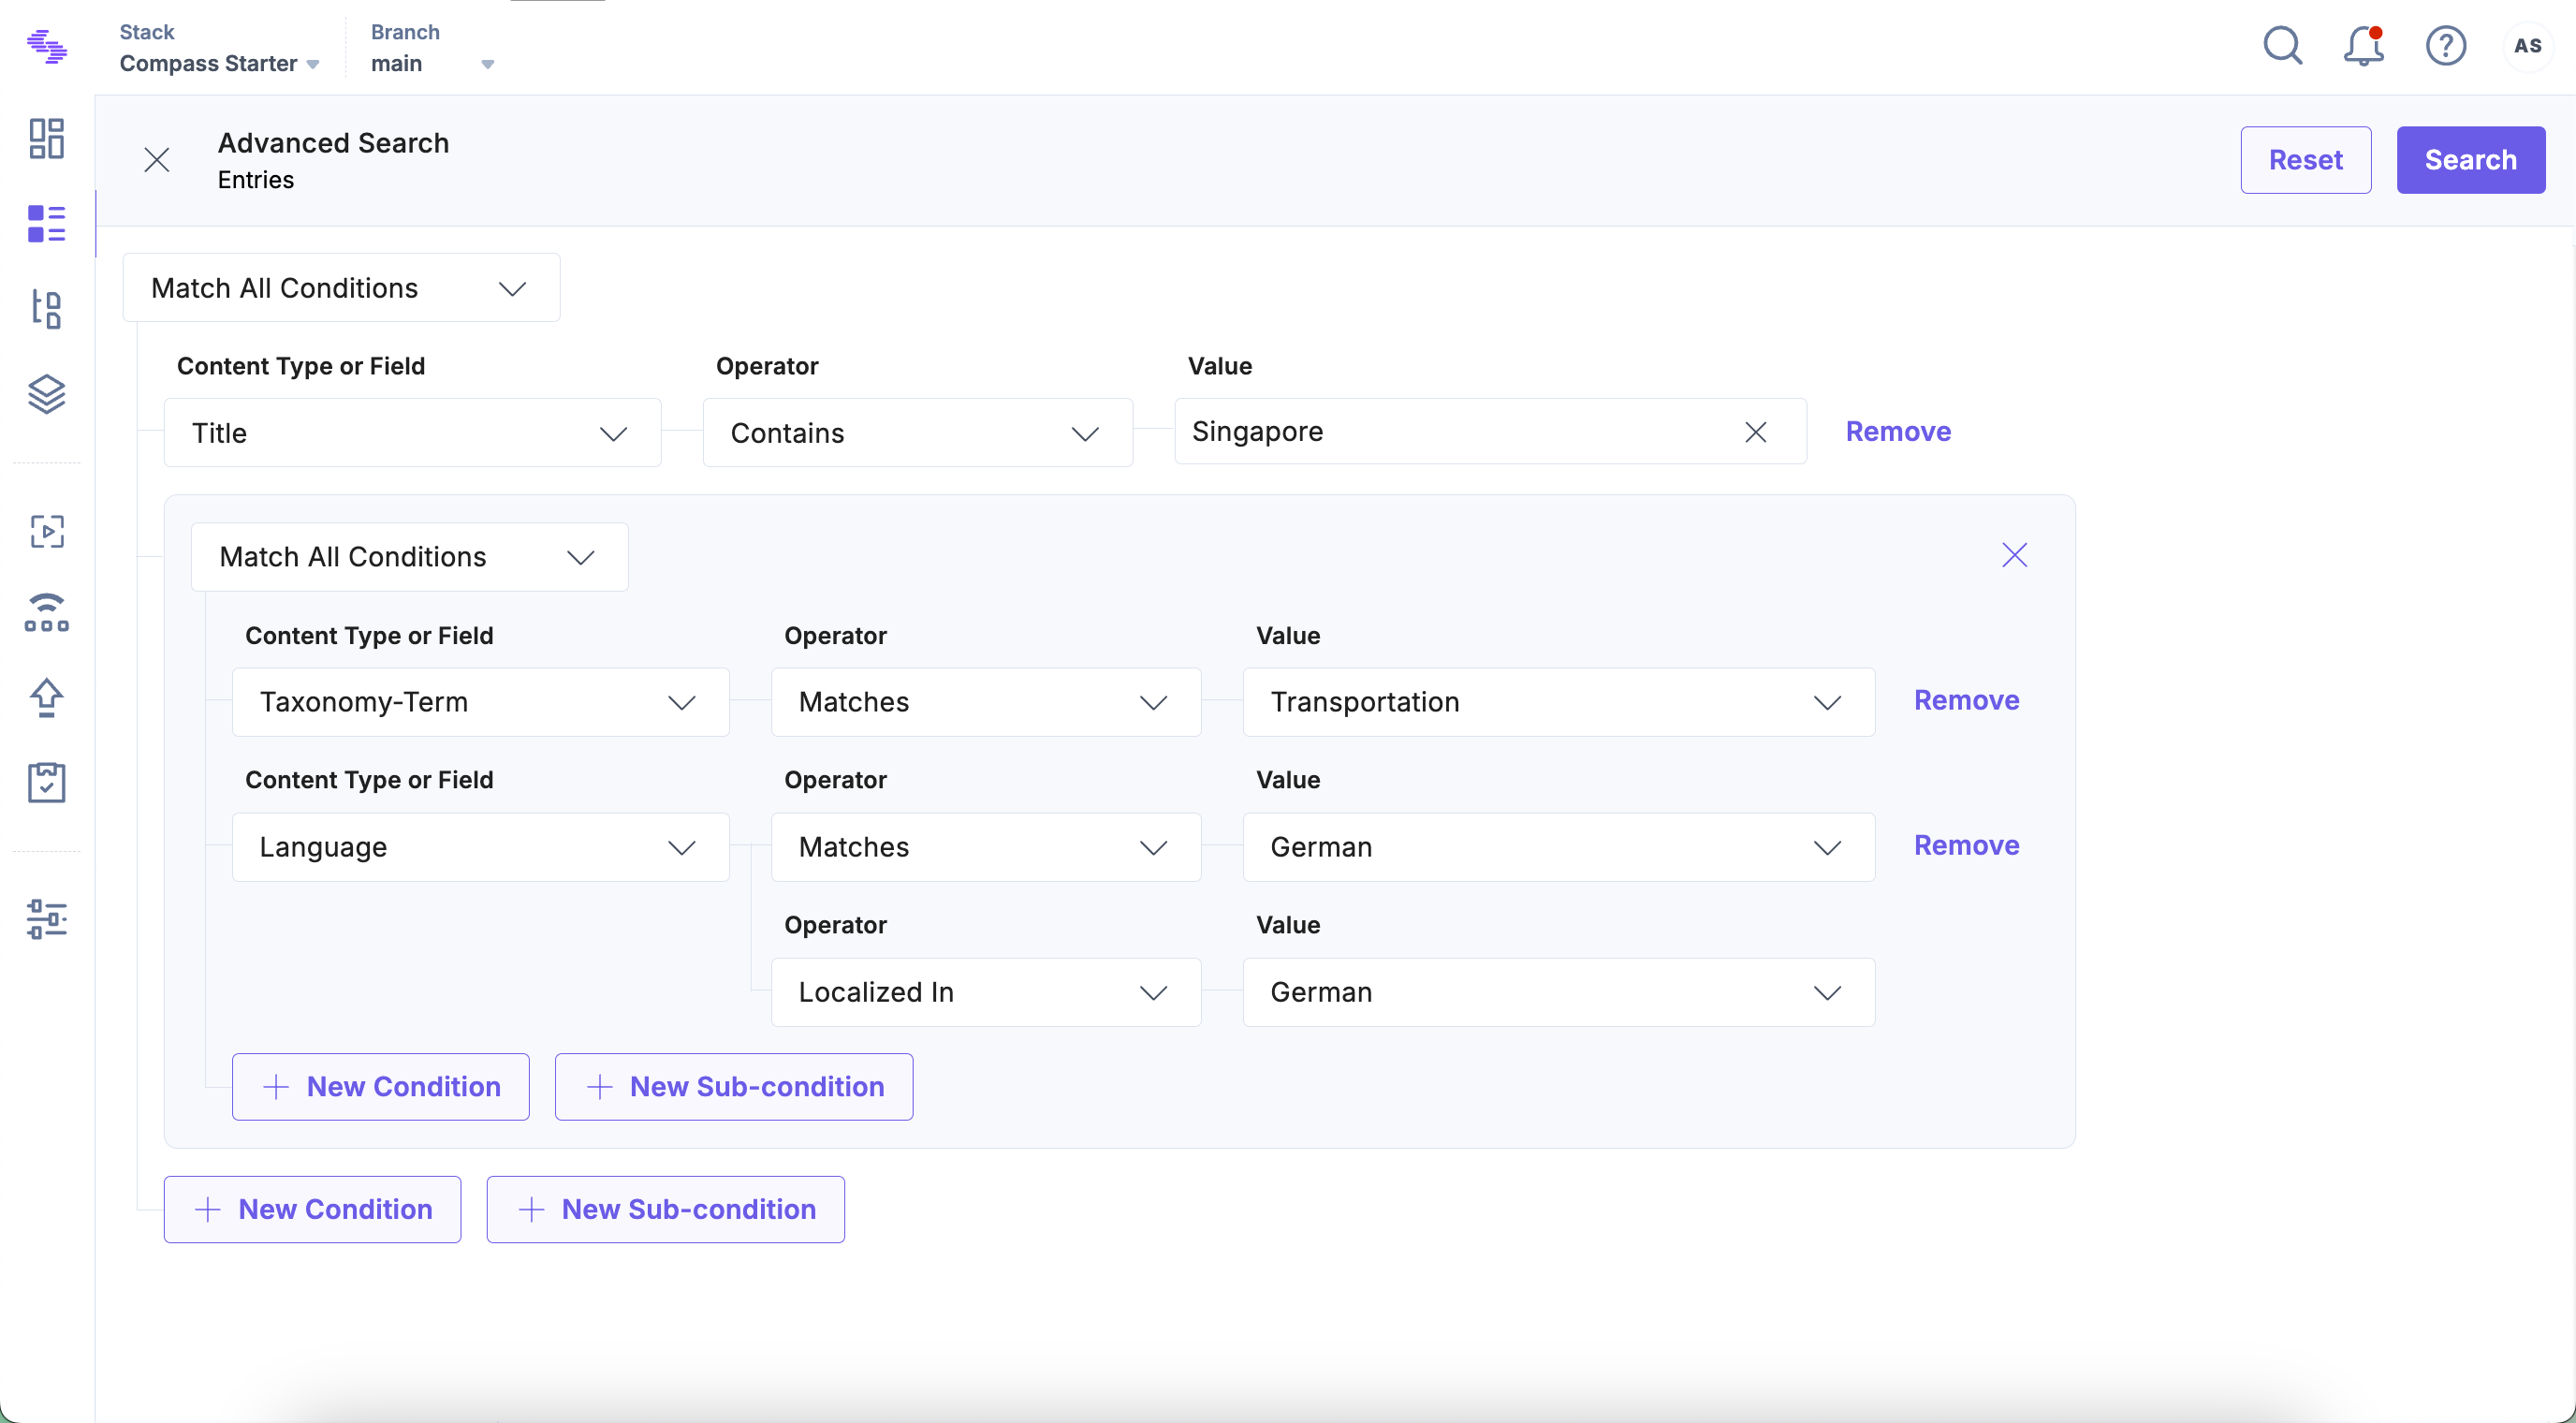Open the Entries list icon in sidebar
Viewport: 2576px width, 1423px height.
[x=47, y=224]
